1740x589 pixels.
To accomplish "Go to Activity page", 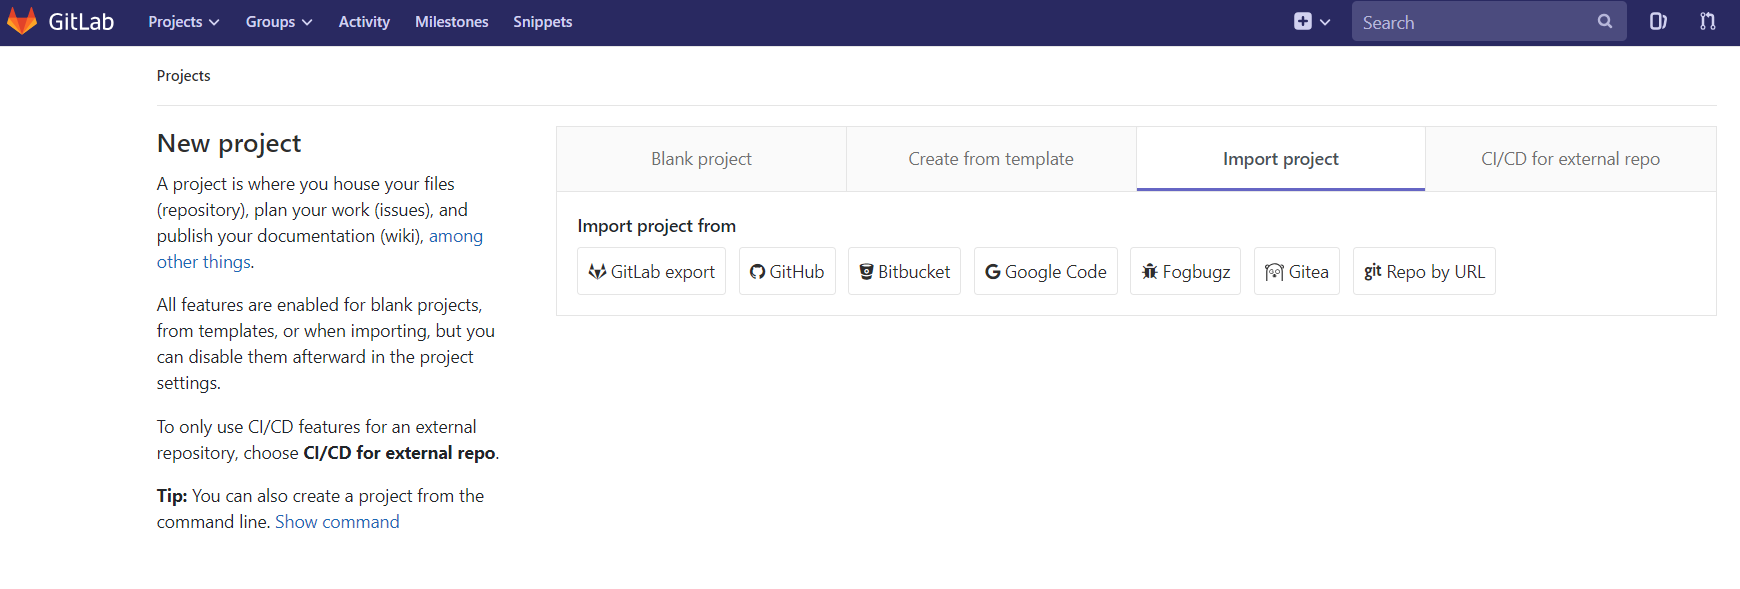I will 364,22.
